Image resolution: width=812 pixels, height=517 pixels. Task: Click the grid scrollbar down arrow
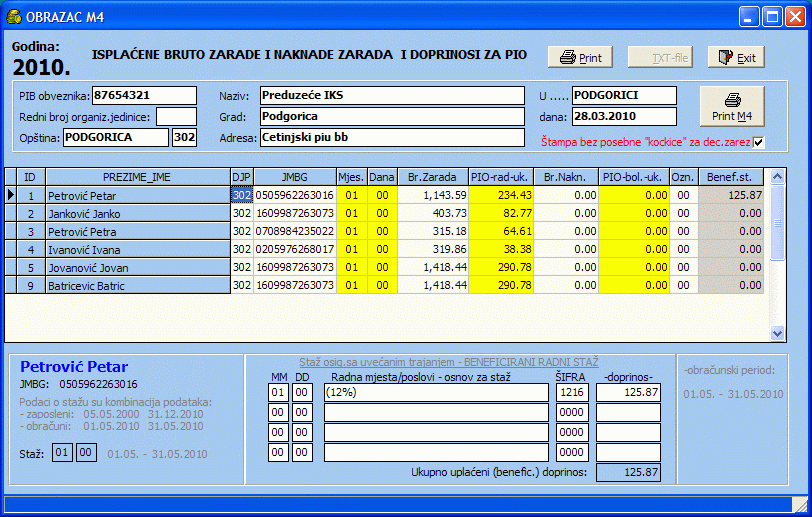(777, 334)
